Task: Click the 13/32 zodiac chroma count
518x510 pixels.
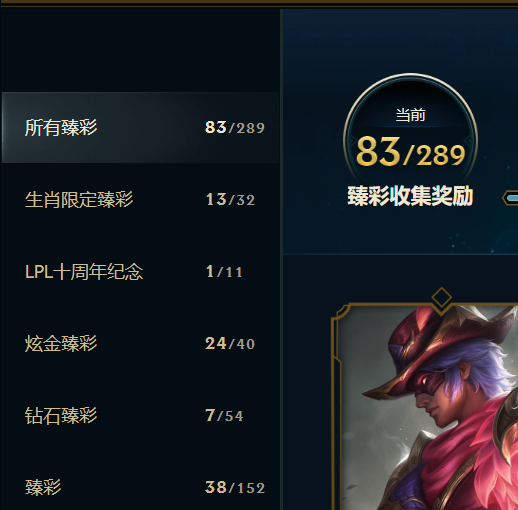Action: pyautogui.click(x=230, y=200)
